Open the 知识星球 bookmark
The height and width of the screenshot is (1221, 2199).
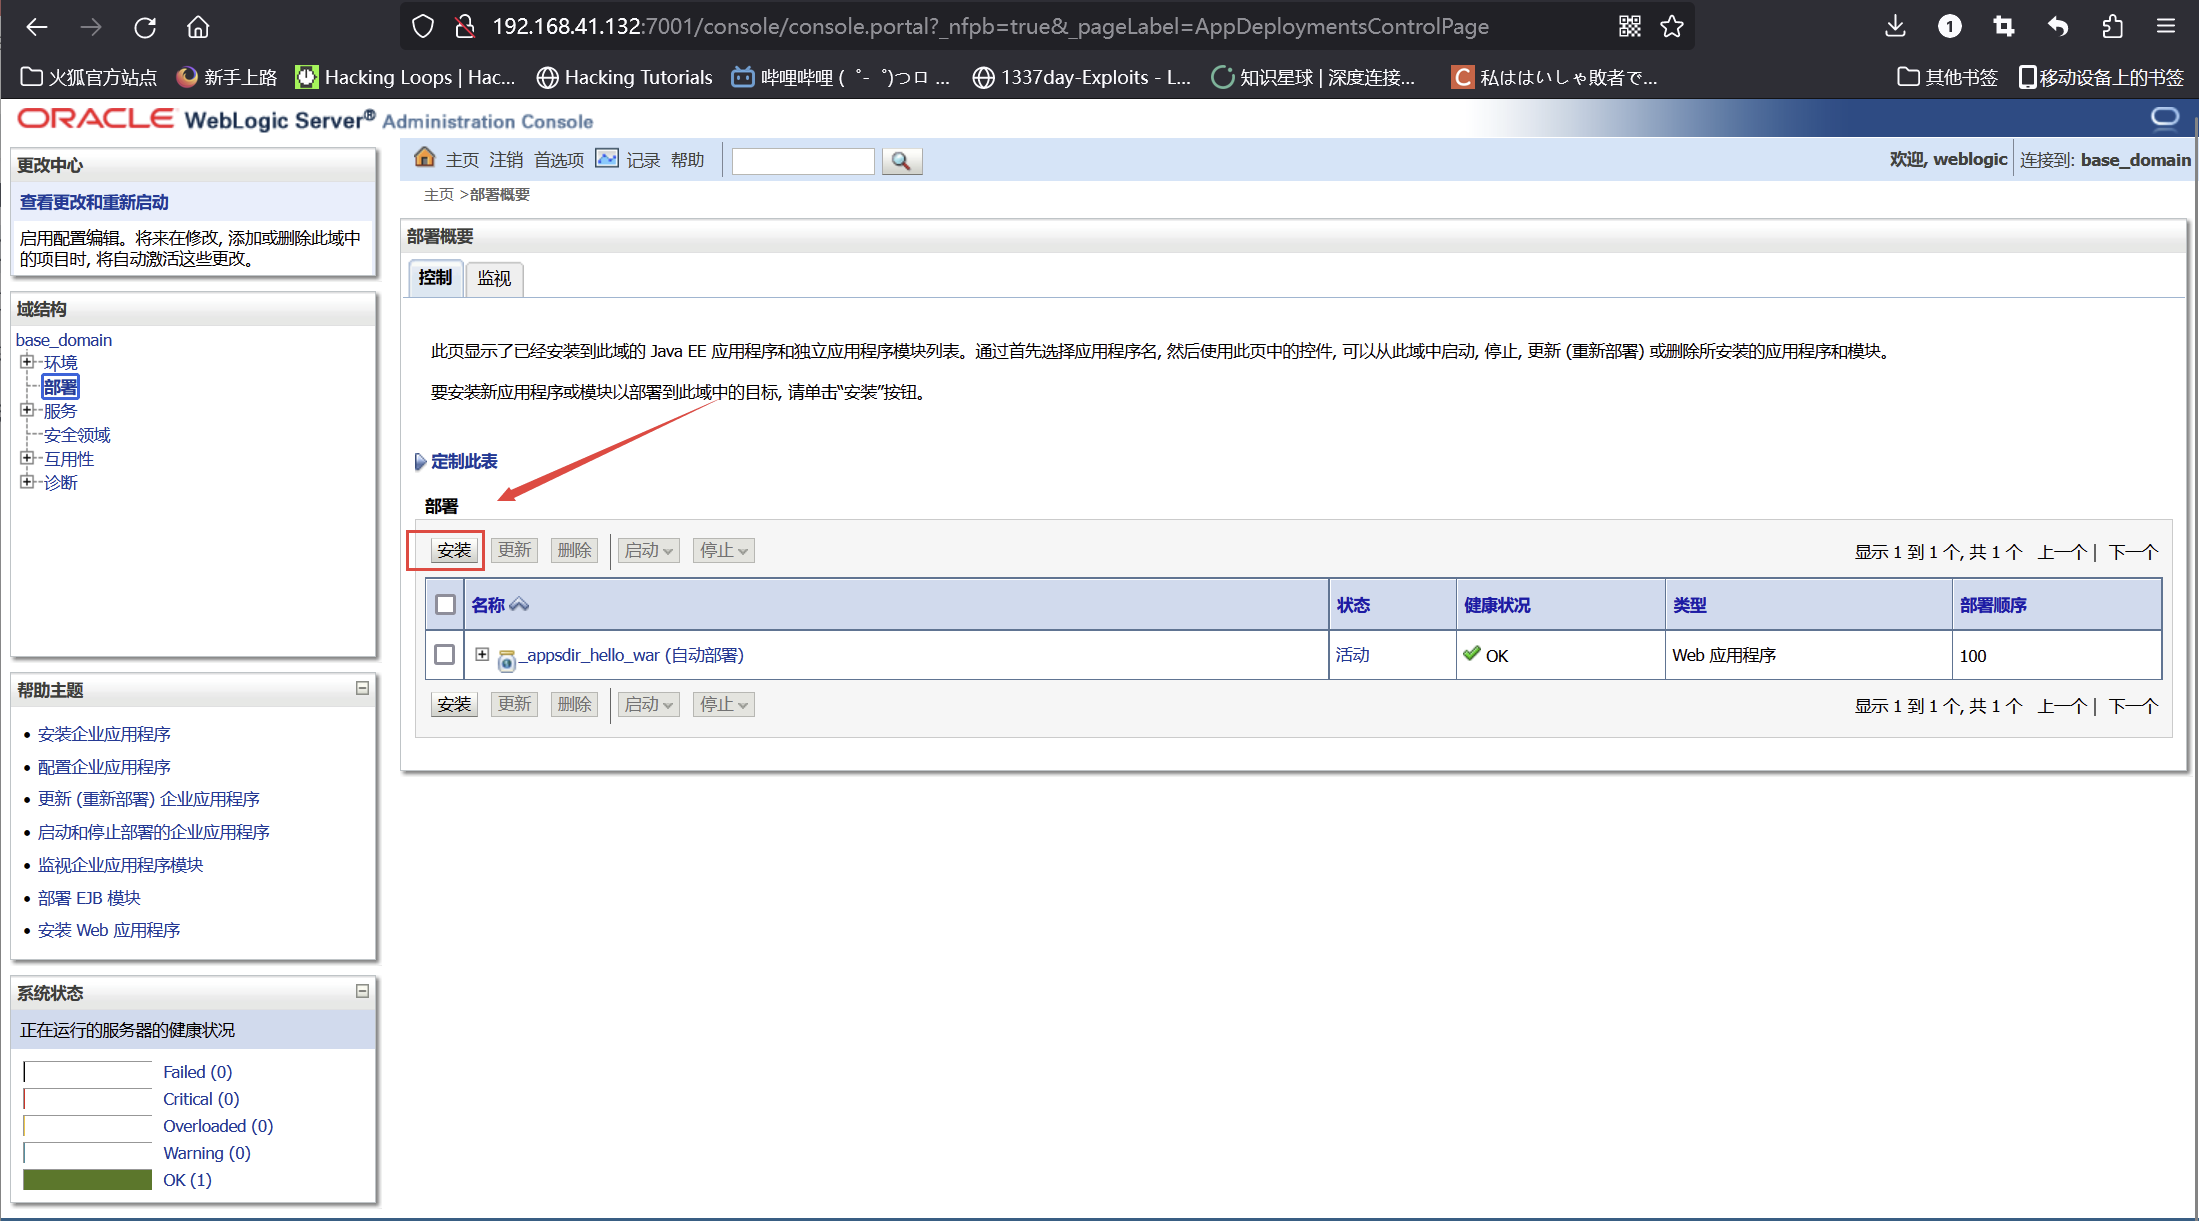point(1313,77)
